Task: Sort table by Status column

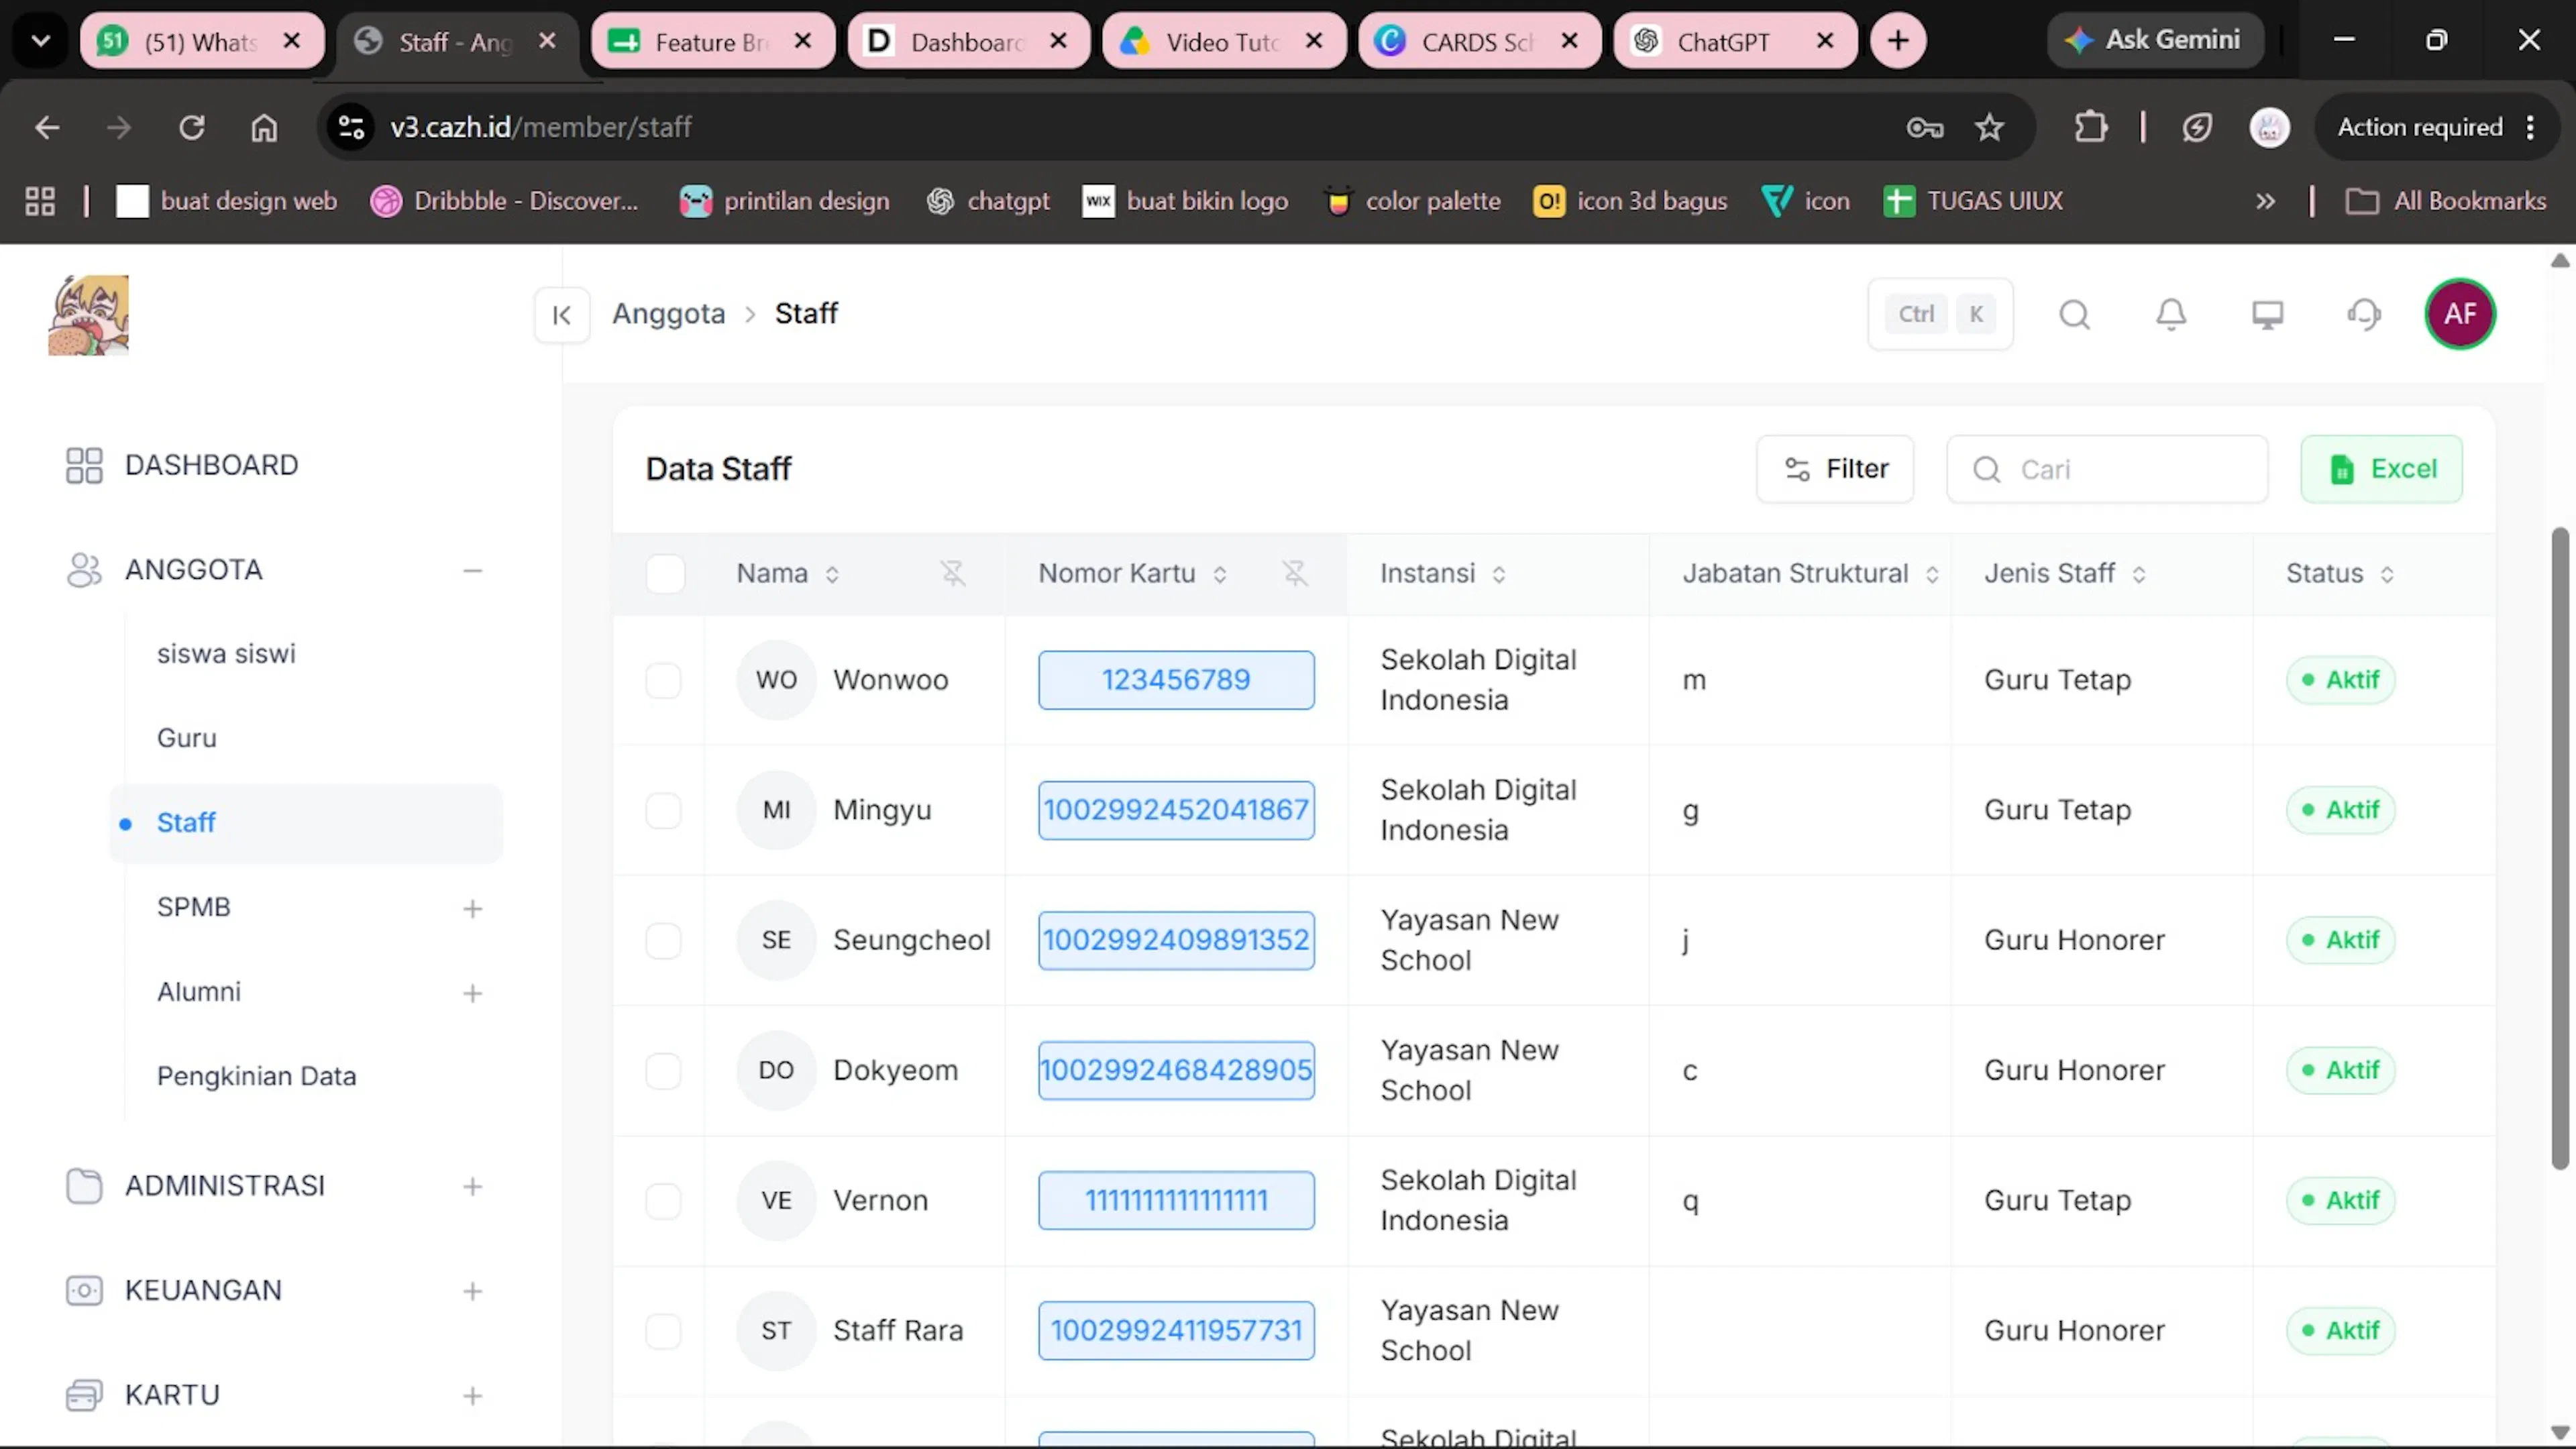Action: (x=2386, y=574)
